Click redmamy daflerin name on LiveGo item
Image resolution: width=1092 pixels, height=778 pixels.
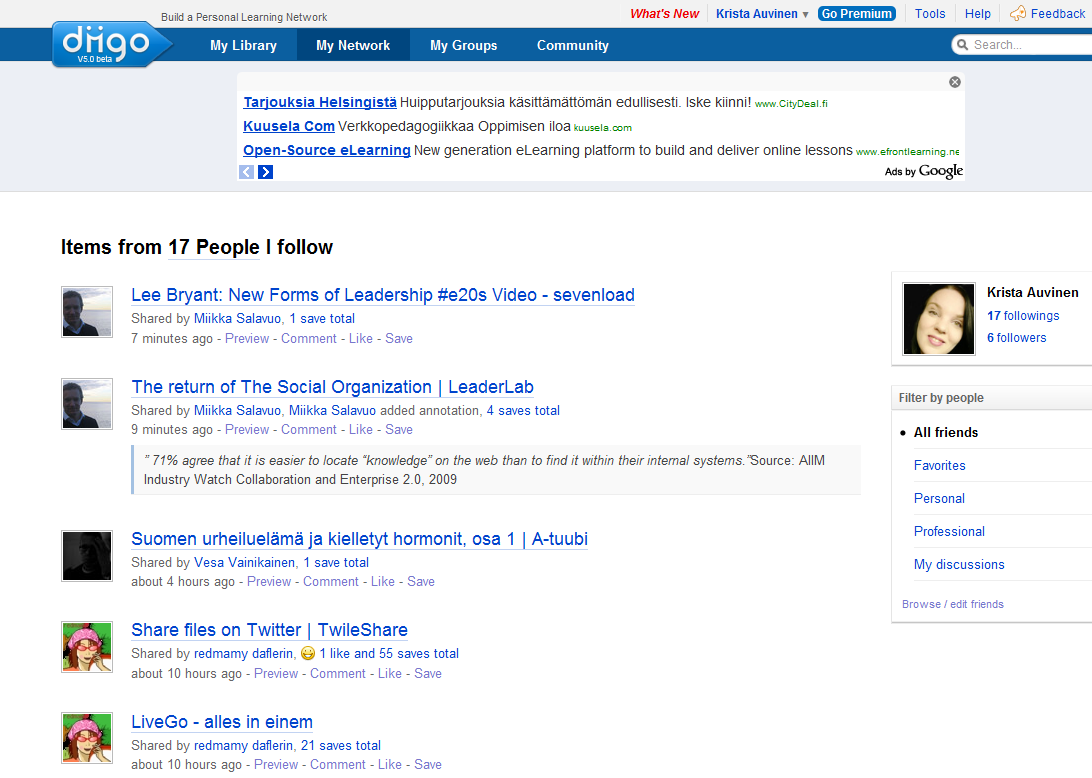point(243,746)
